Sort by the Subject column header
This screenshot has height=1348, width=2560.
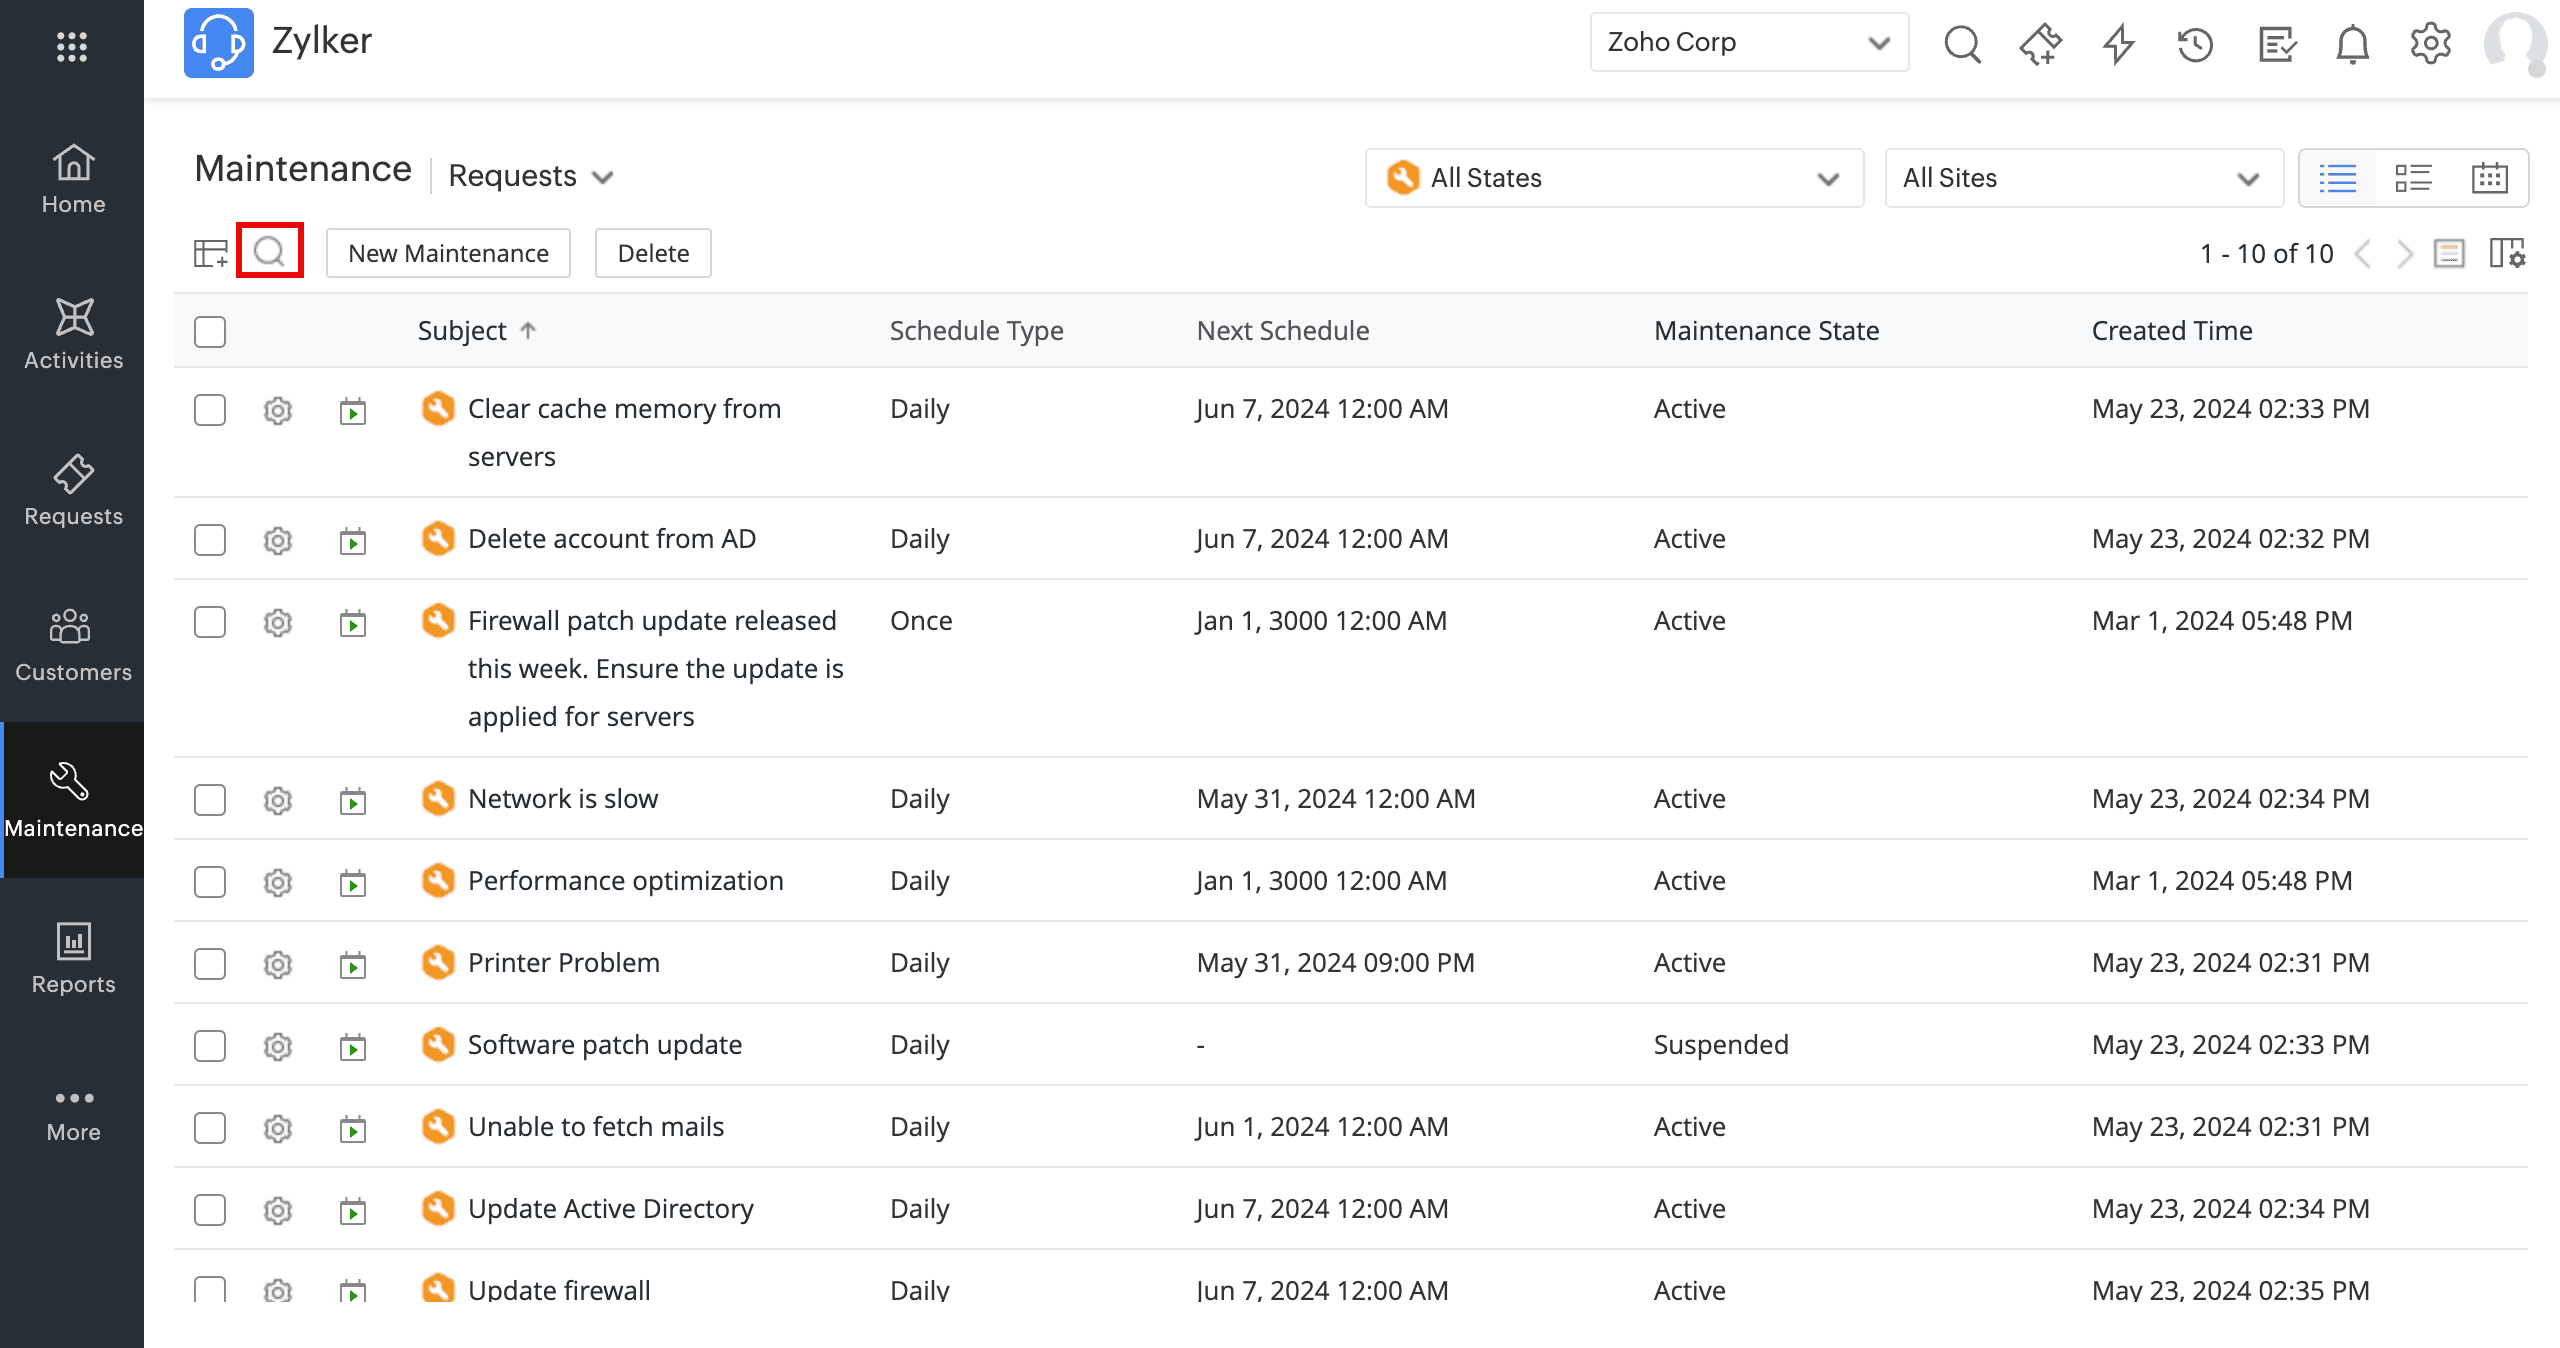pyautogui.click(x=462, y=331)
